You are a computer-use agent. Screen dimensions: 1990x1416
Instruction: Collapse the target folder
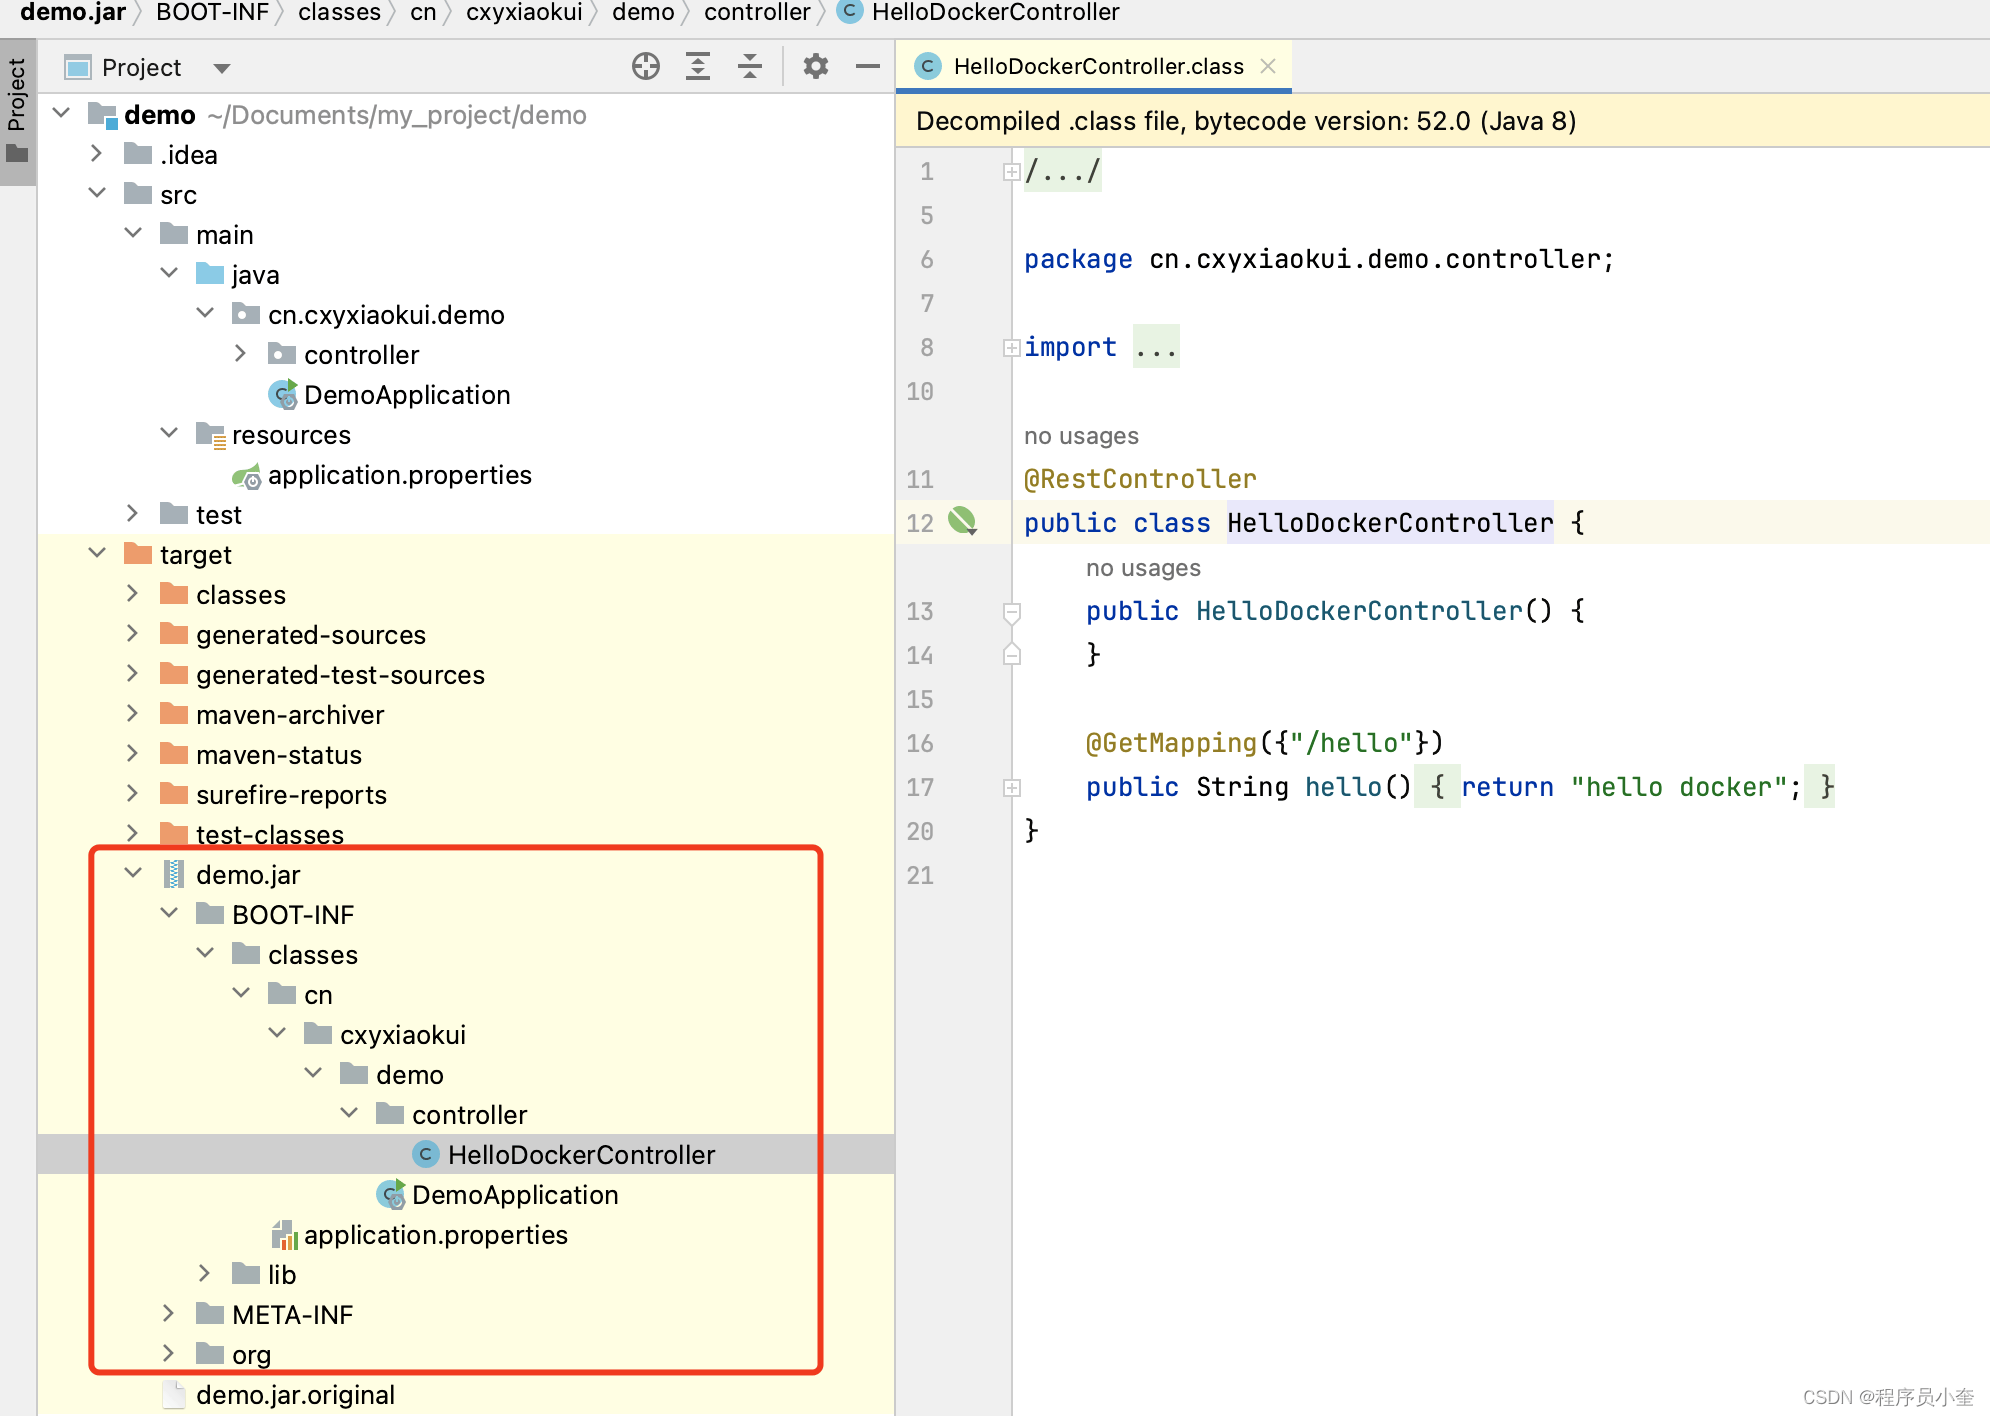pos(97,554)
